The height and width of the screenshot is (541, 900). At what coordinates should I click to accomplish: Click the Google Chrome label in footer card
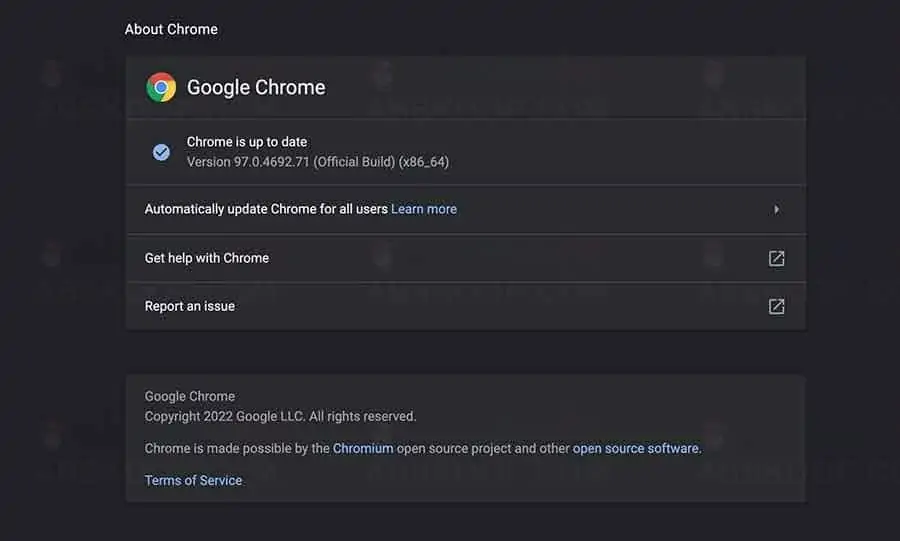click(x=190, y=396)
